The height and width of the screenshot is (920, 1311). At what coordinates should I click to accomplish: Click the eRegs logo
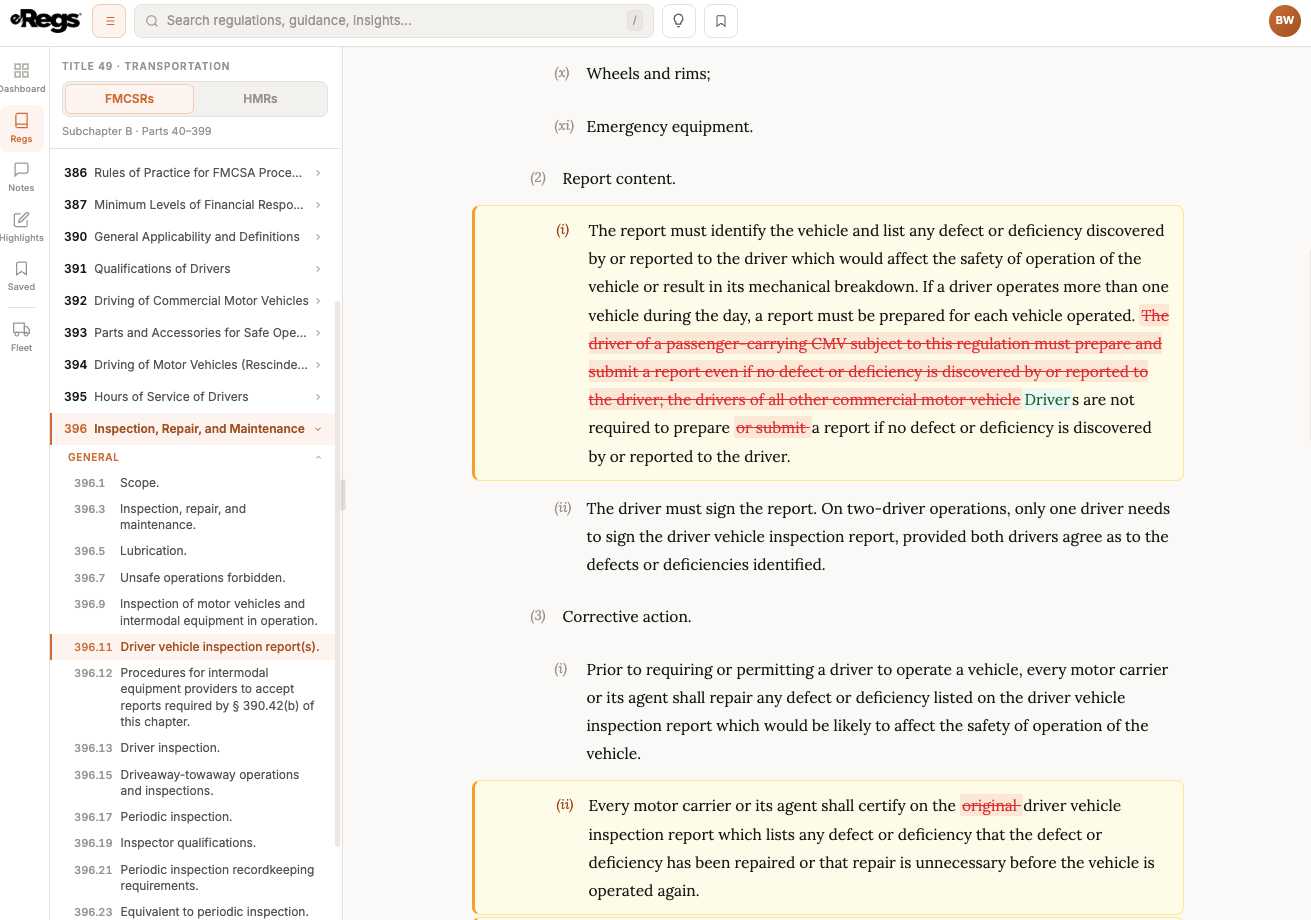(45, 20)
